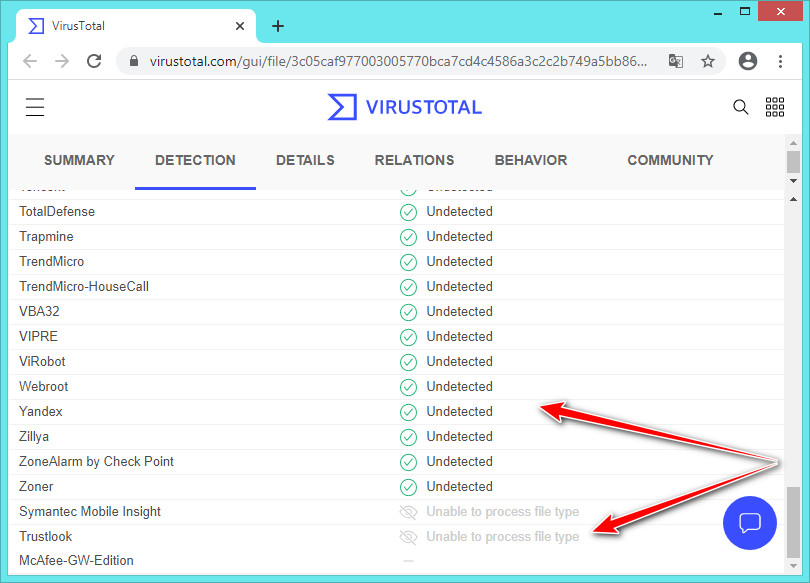Click crossed-eye icon for Symantec Mobile Insight
810x583 pixels.
(x=408, y=512)
